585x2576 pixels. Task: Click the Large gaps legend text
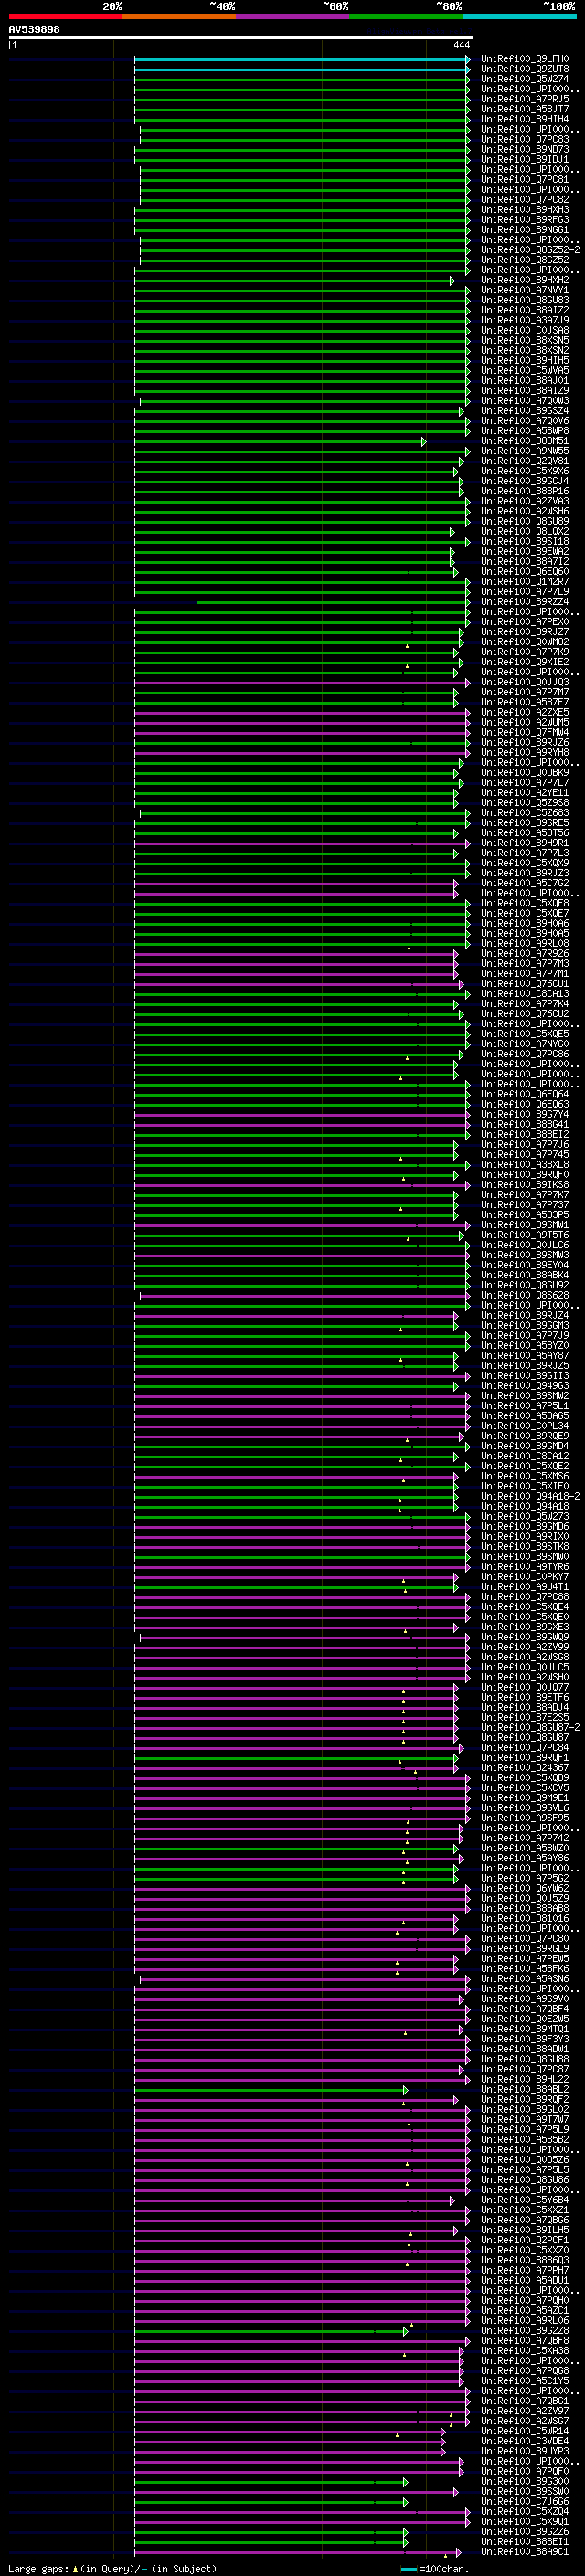pyautogui.click(x=112, y=2568)
